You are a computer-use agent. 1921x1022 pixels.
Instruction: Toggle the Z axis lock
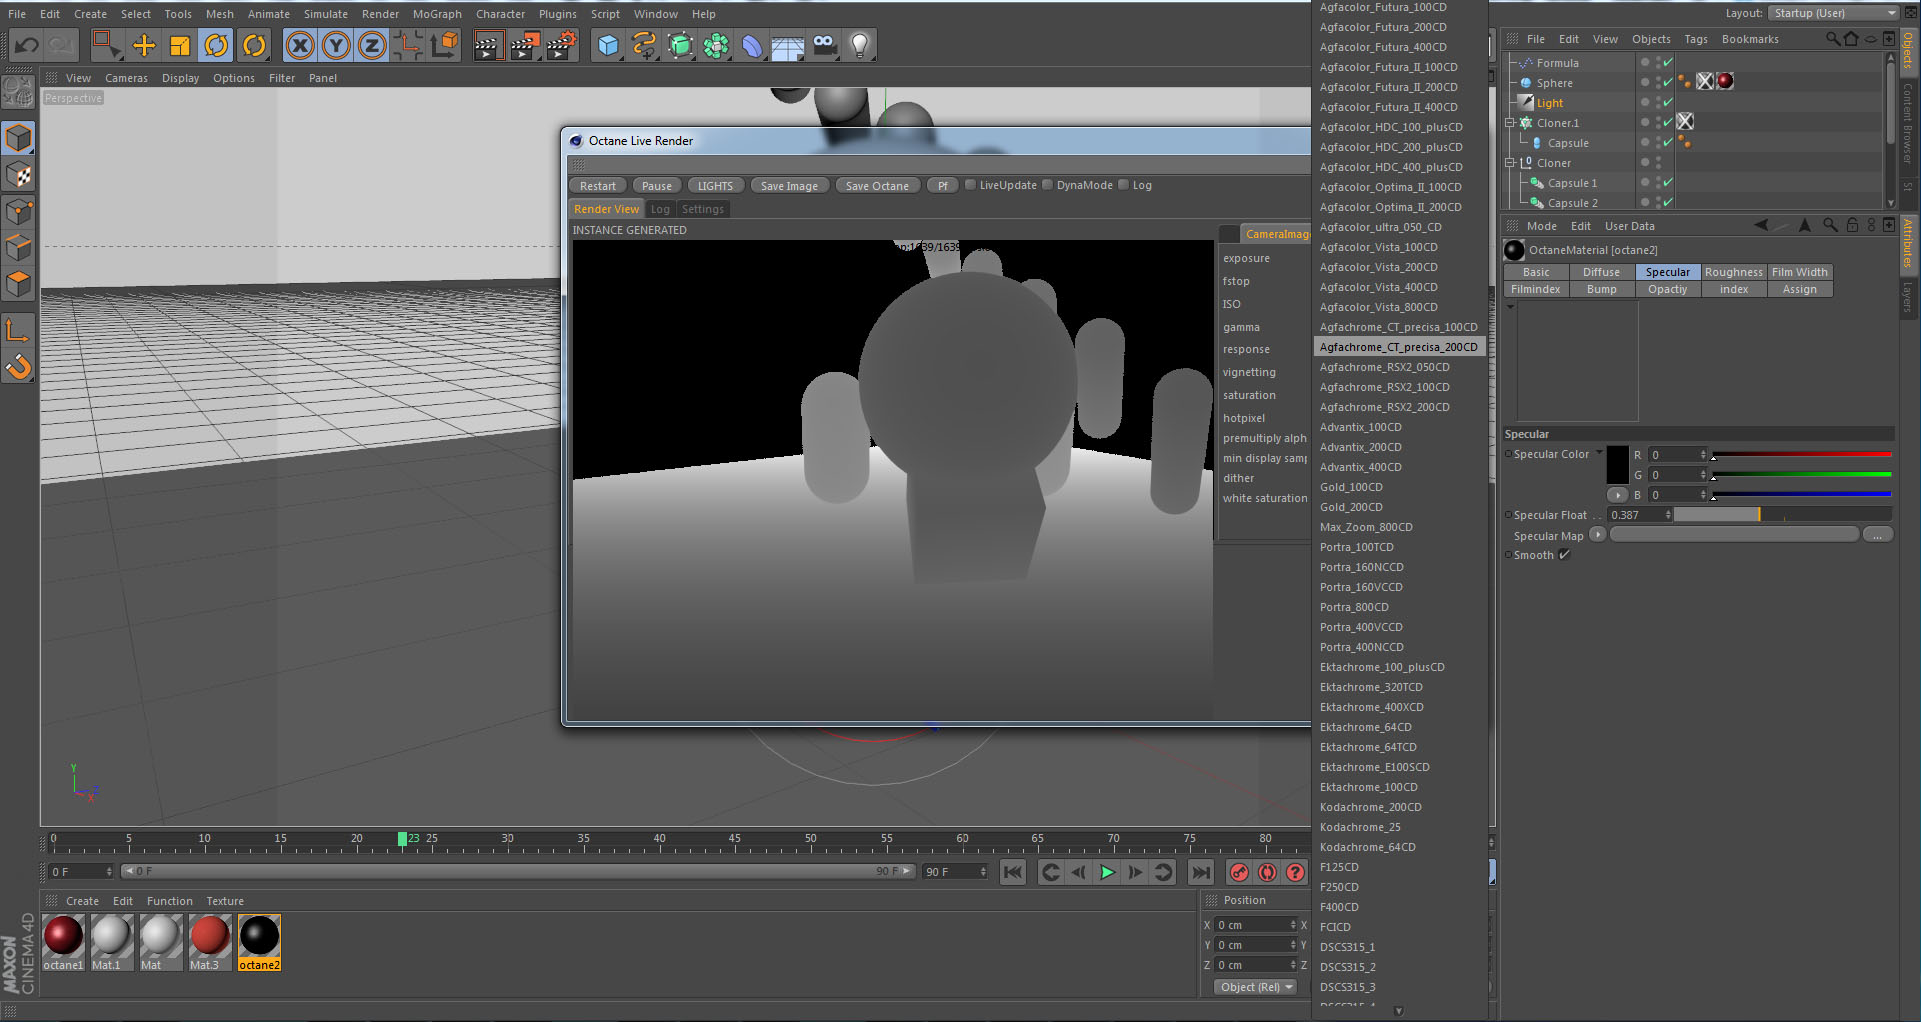(x=372, y=45)
